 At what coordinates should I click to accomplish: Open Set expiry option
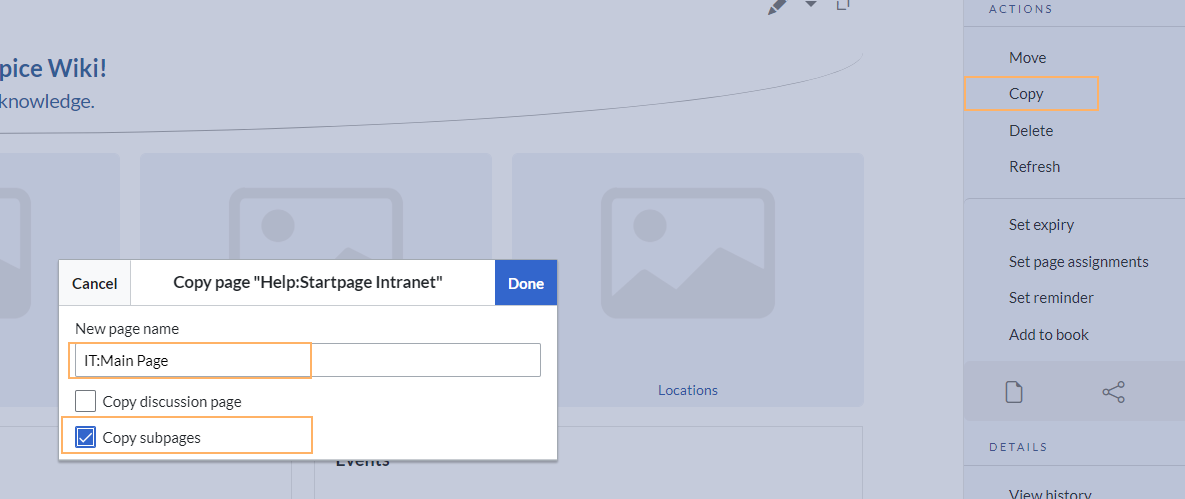point(1041,225)
